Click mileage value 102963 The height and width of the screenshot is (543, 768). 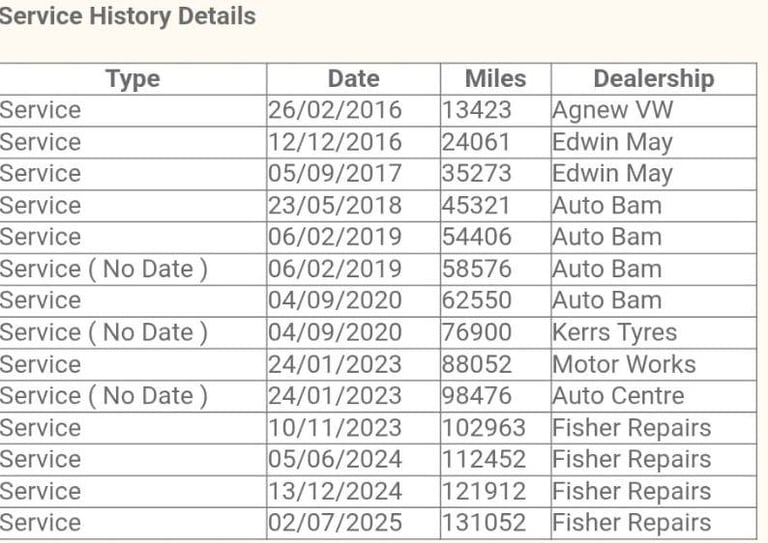(484, 428)
